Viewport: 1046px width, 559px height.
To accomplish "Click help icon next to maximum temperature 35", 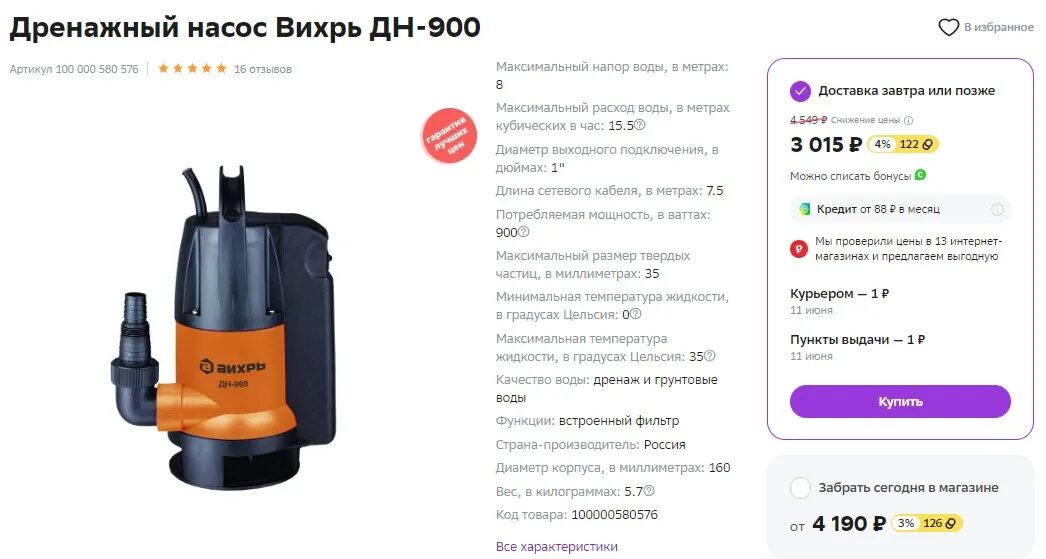I will (710, 356).
